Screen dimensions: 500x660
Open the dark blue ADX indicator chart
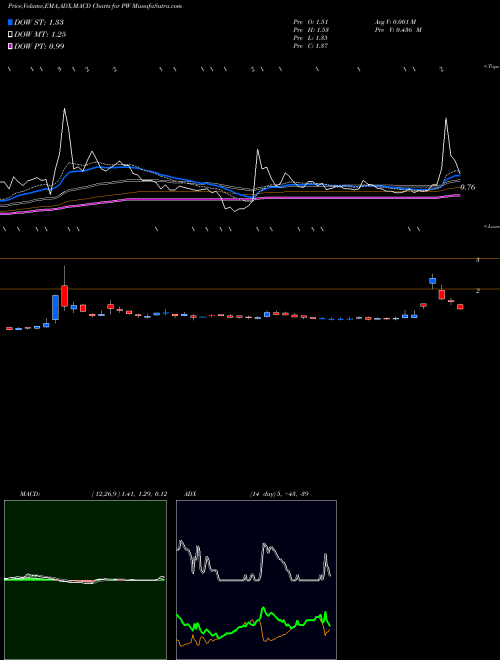256,580
